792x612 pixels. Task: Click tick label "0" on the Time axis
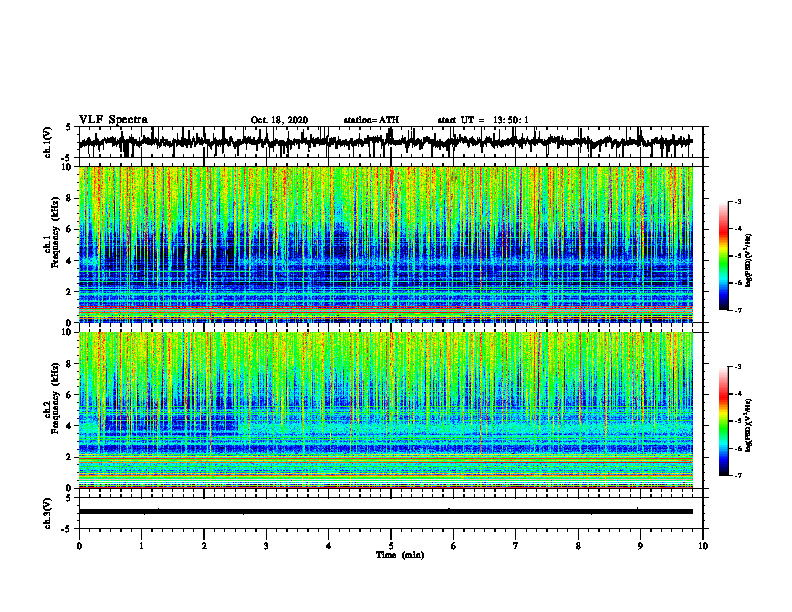[79, 546]
